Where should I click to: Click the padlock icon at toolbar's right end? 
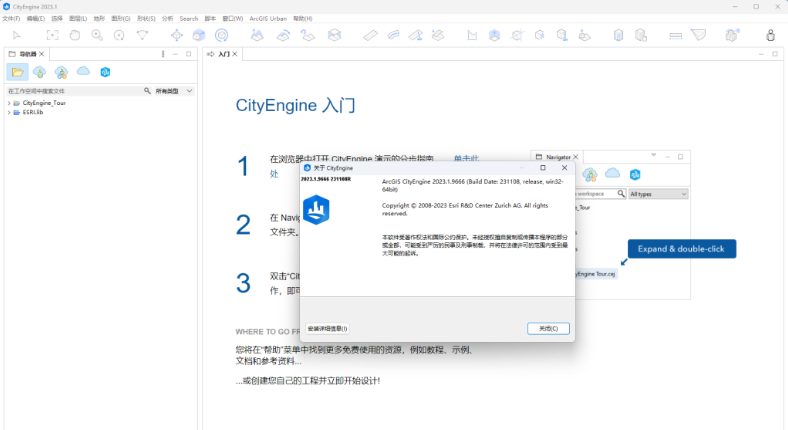770,35
